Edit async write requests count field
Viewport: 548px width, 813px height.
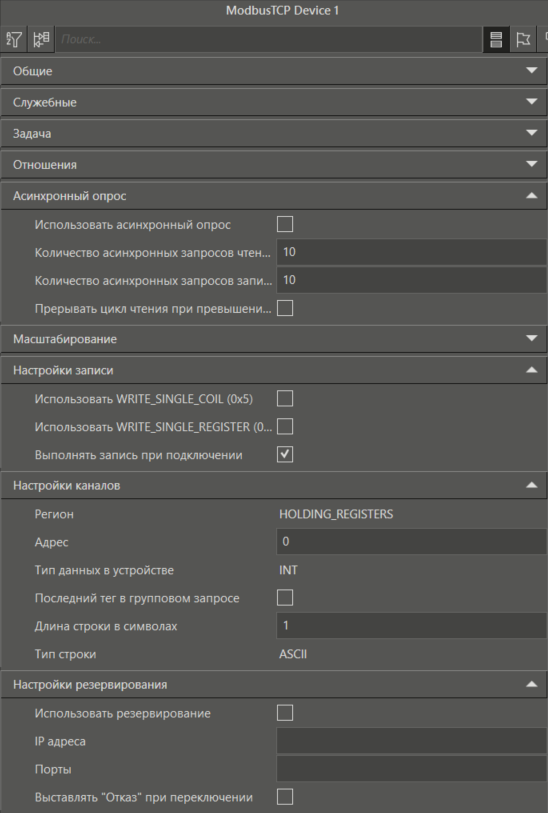(411, 280)
